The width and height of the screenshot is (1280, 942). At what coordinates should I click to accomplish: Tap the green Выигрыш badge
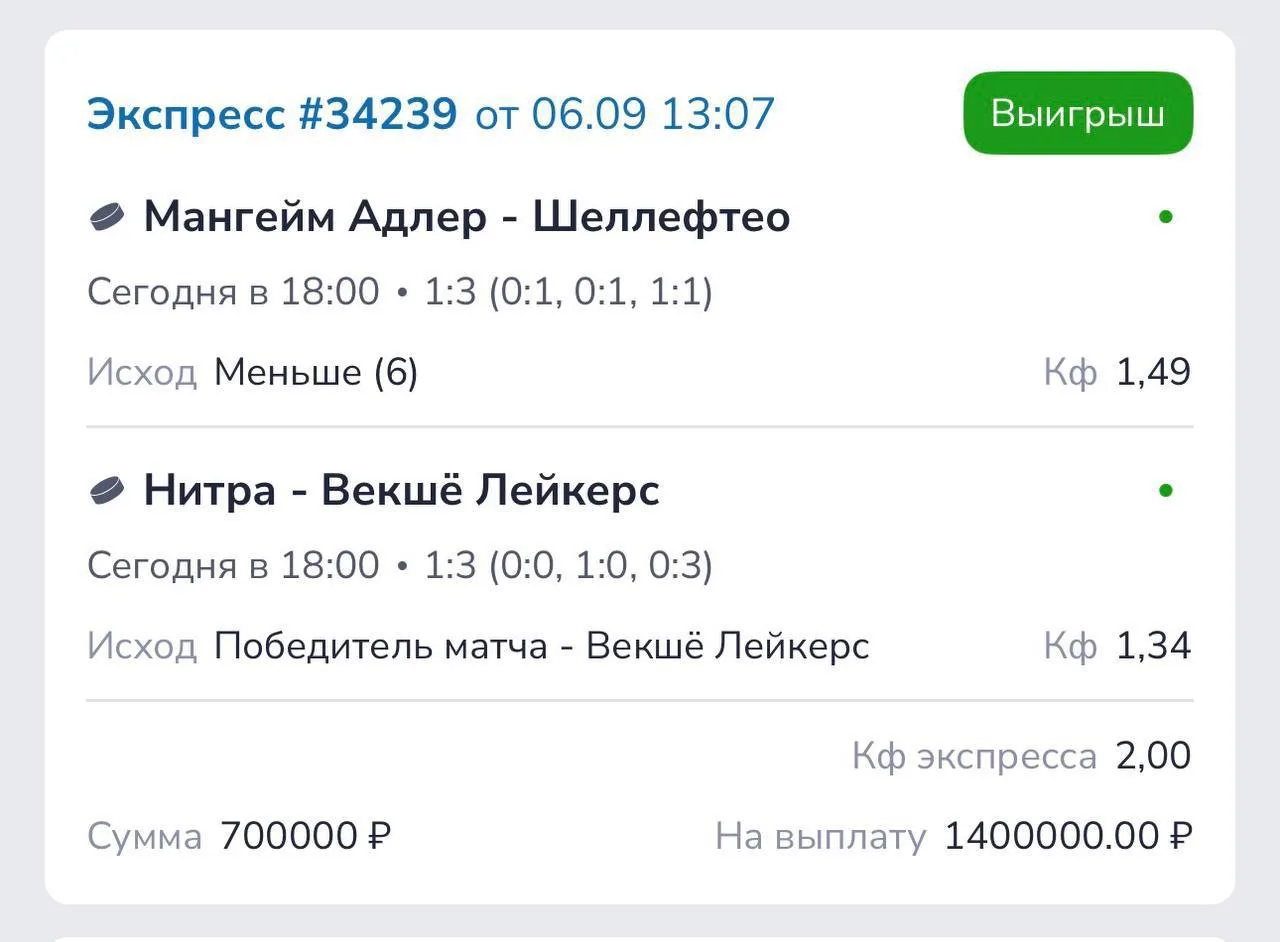coord(1078,113)
